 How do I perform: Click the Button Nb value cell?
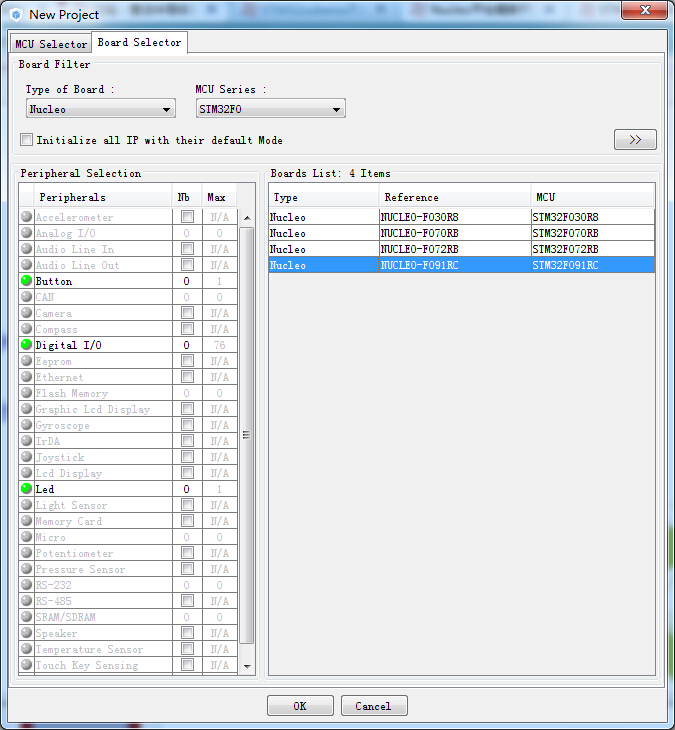point(187,281)
